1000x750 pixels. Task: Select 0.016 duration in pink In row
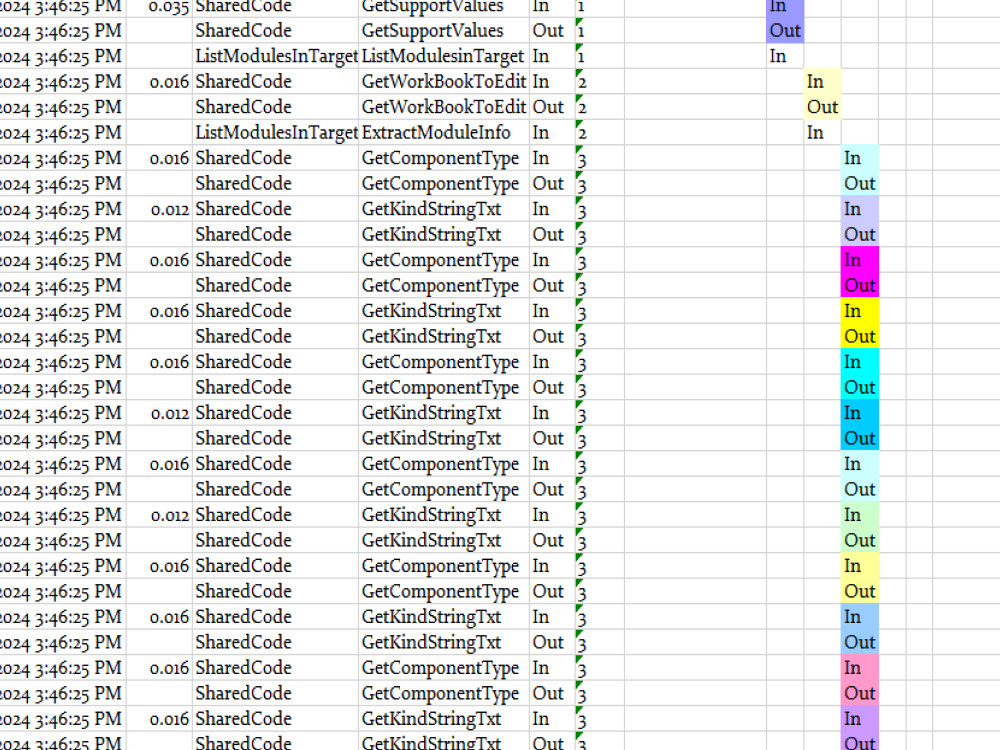(159, 668)
